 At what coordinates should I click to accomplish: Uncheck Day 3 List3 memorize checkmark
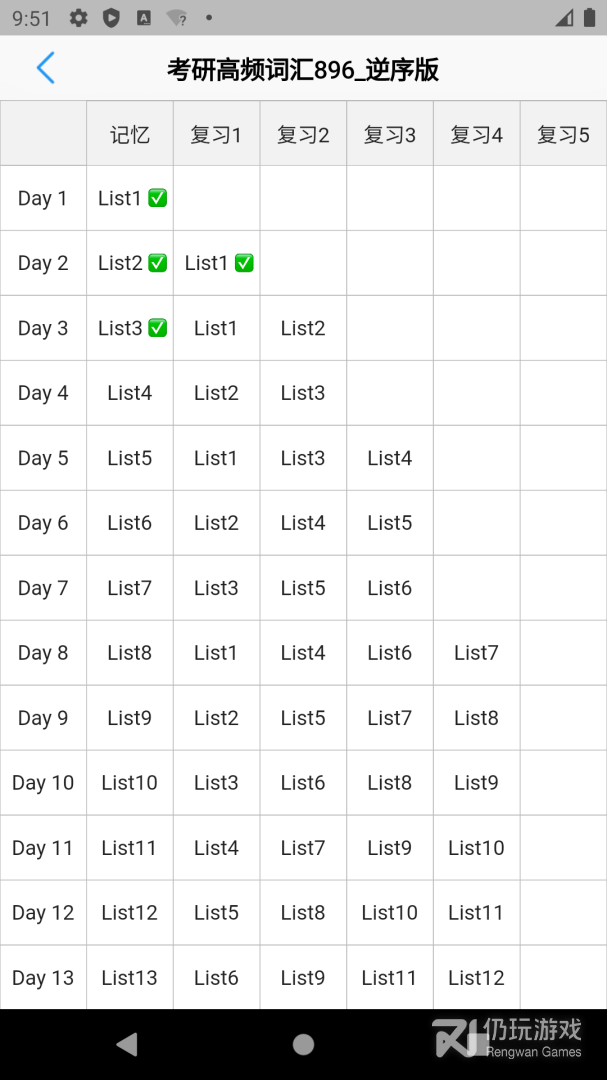pos(157,328)
